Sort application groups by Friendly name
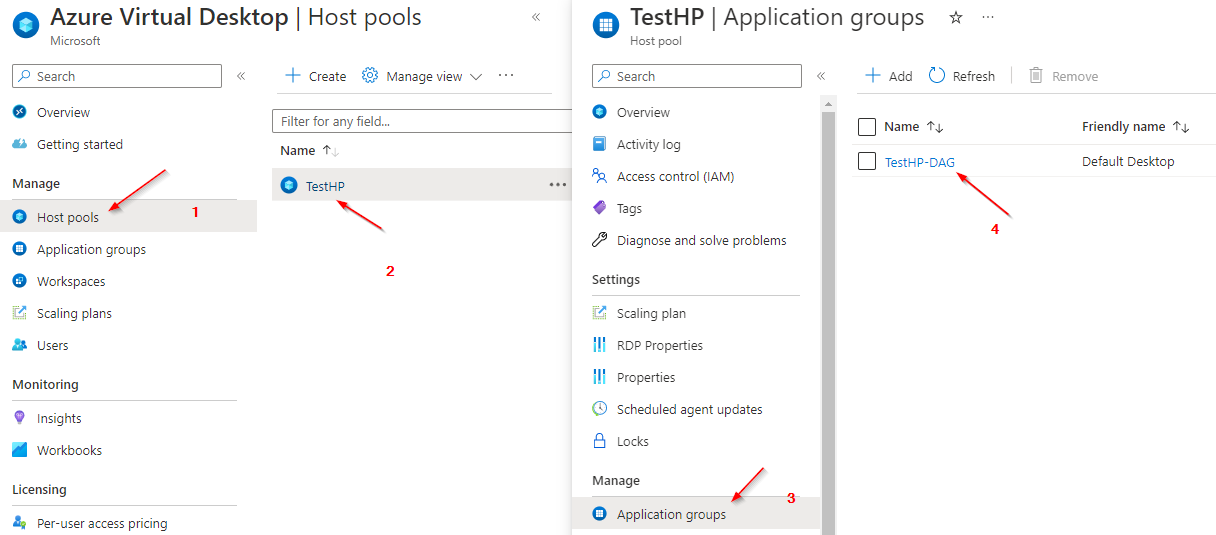Image resolution: width=1216 pixels, height=535 pixels. point(1135,127)
